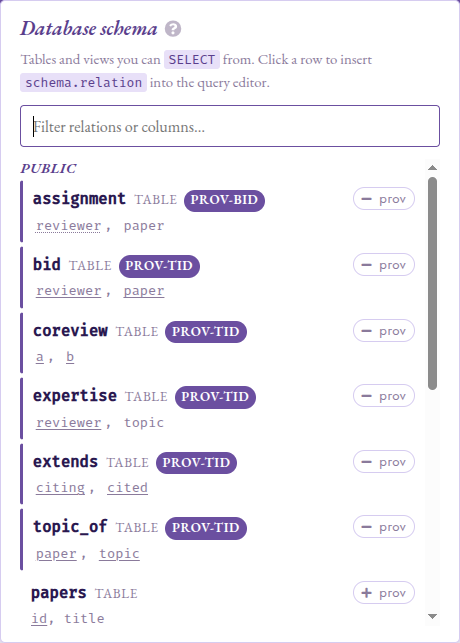
Task: Disable provenance on assignment table
Action: (x=384, y=199)
